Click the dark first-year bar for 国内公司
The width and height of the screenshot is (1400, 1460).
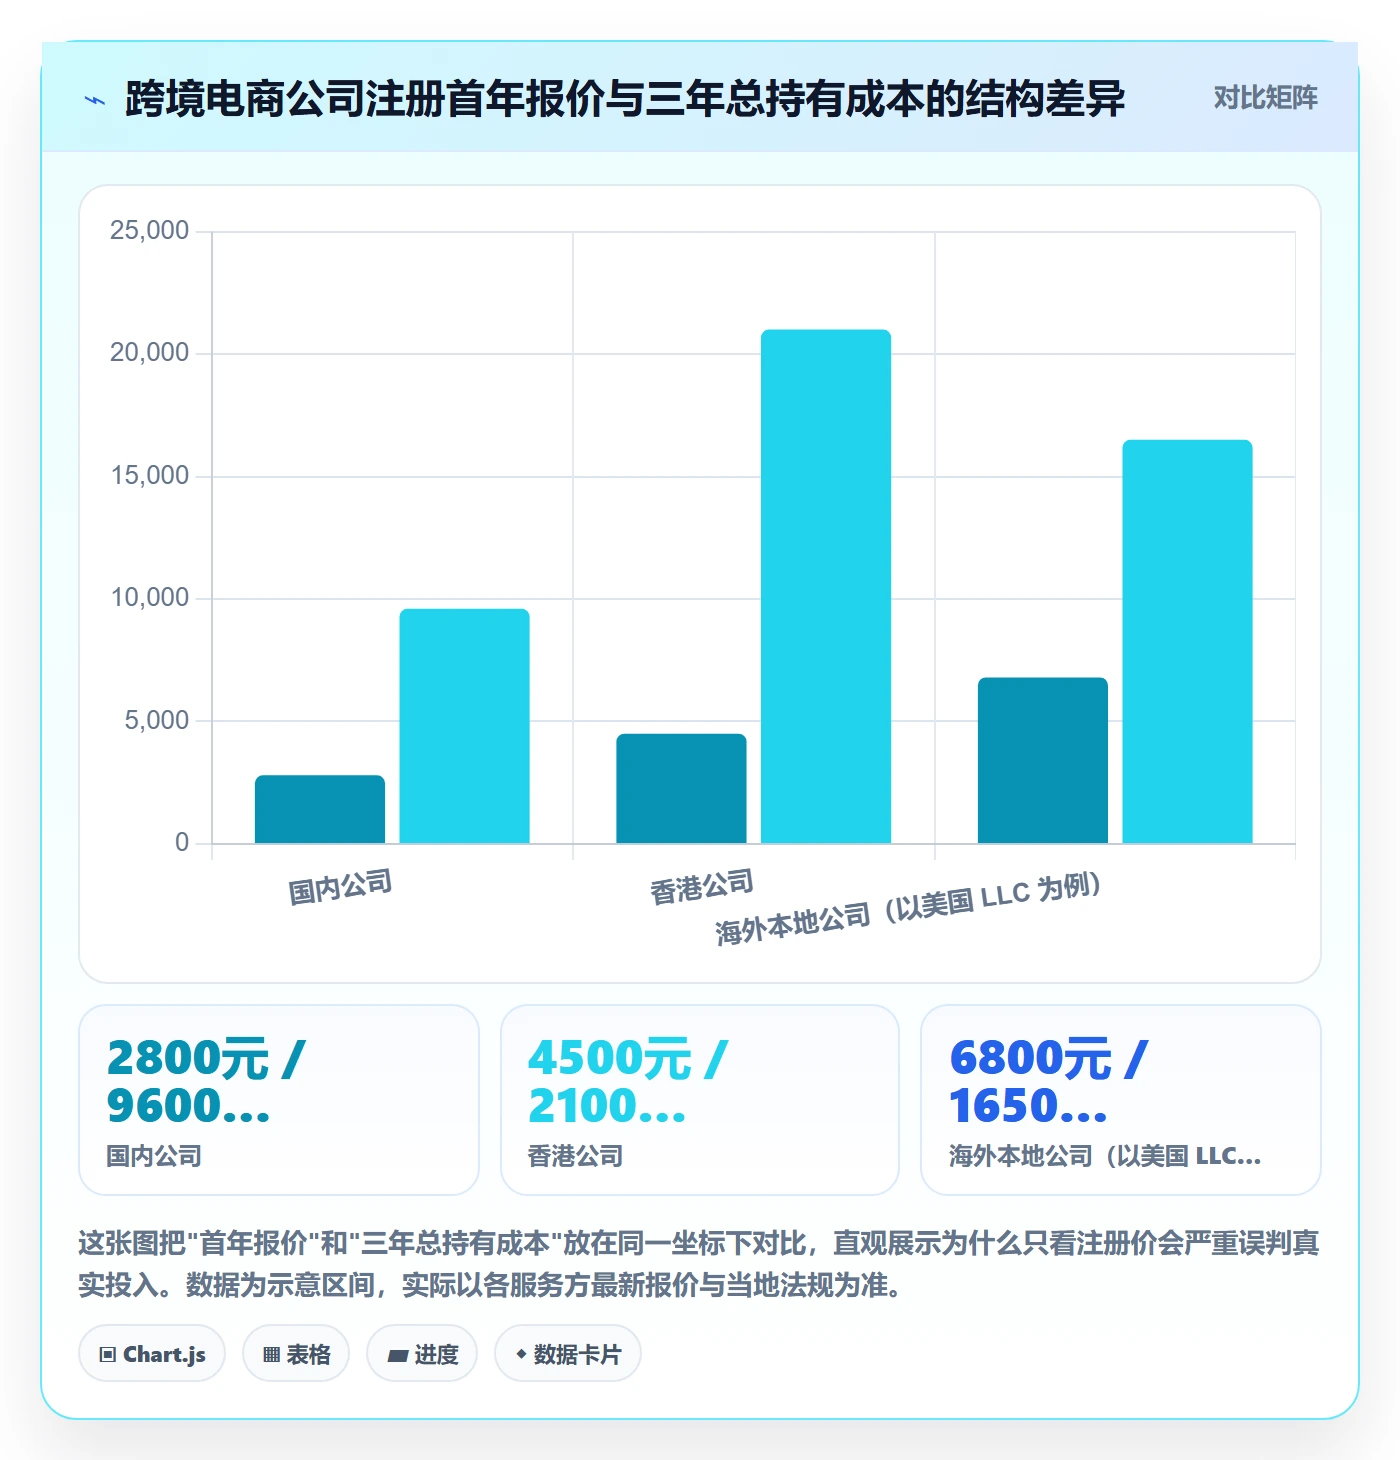320,809
